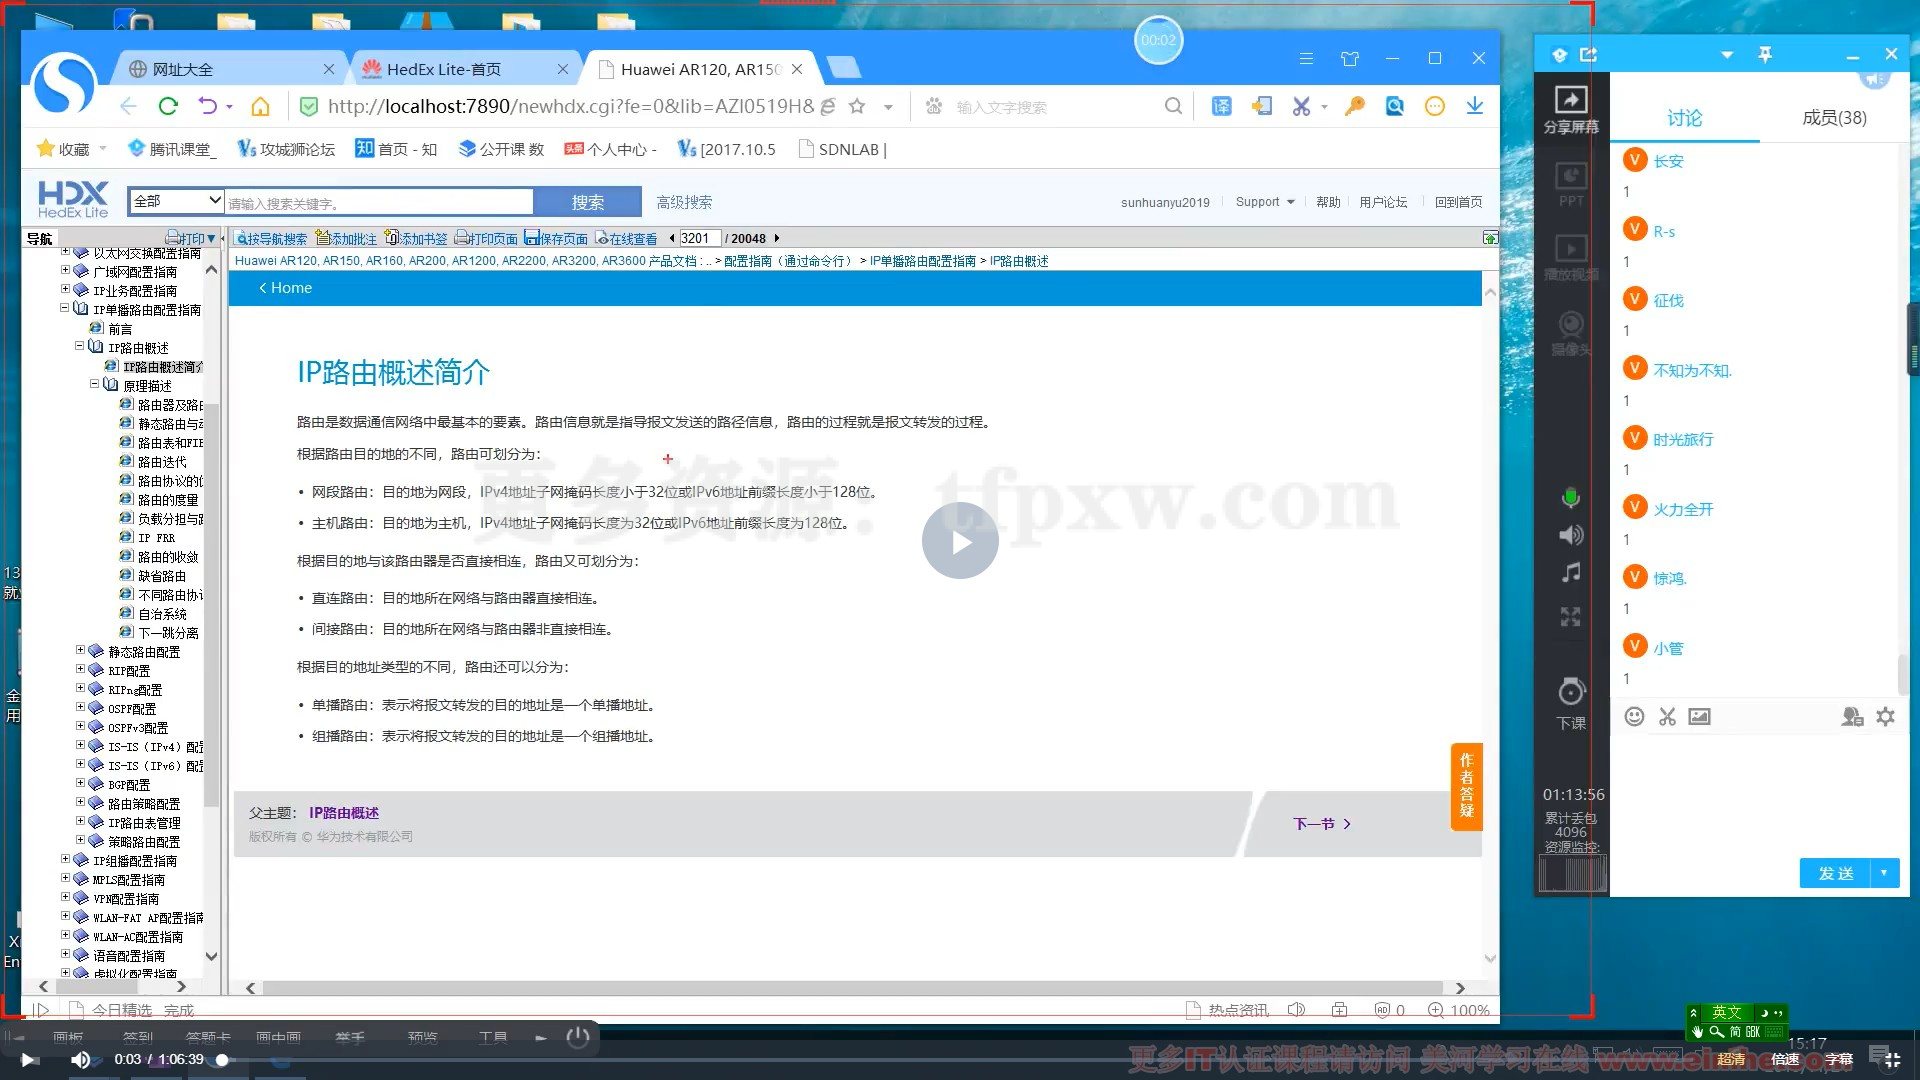
Task: Collapse the 原理描述 tree node
Action: pos(95,385)
